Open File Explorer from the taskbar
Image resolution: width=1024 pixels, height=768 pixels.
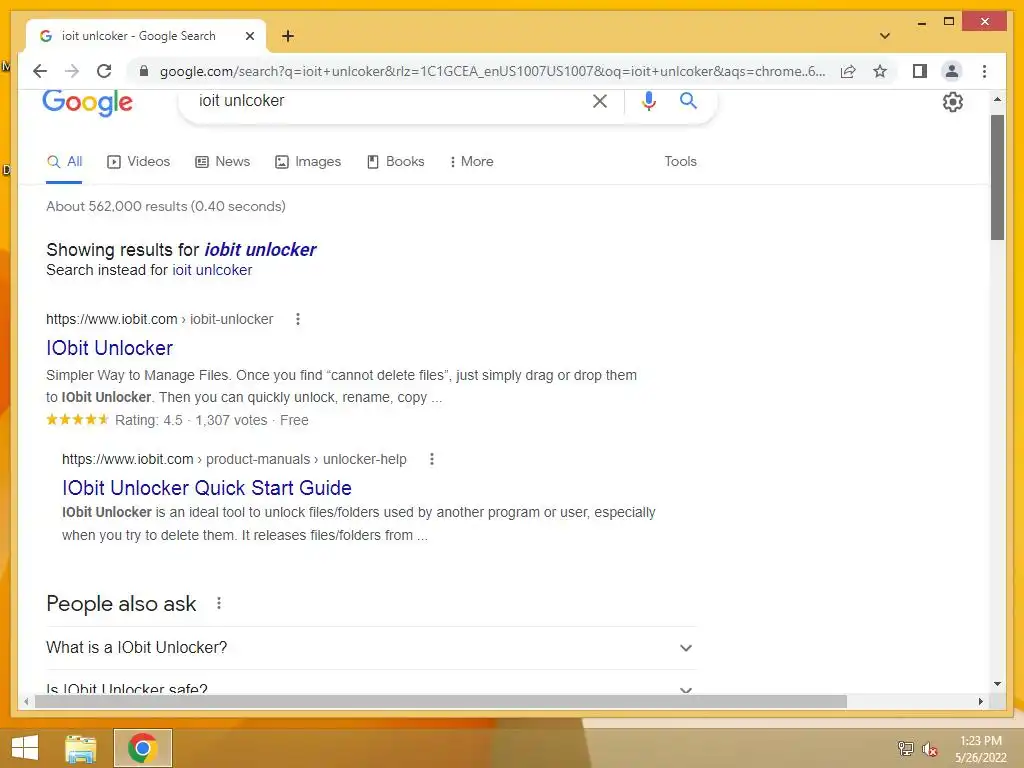pos(80,748)
